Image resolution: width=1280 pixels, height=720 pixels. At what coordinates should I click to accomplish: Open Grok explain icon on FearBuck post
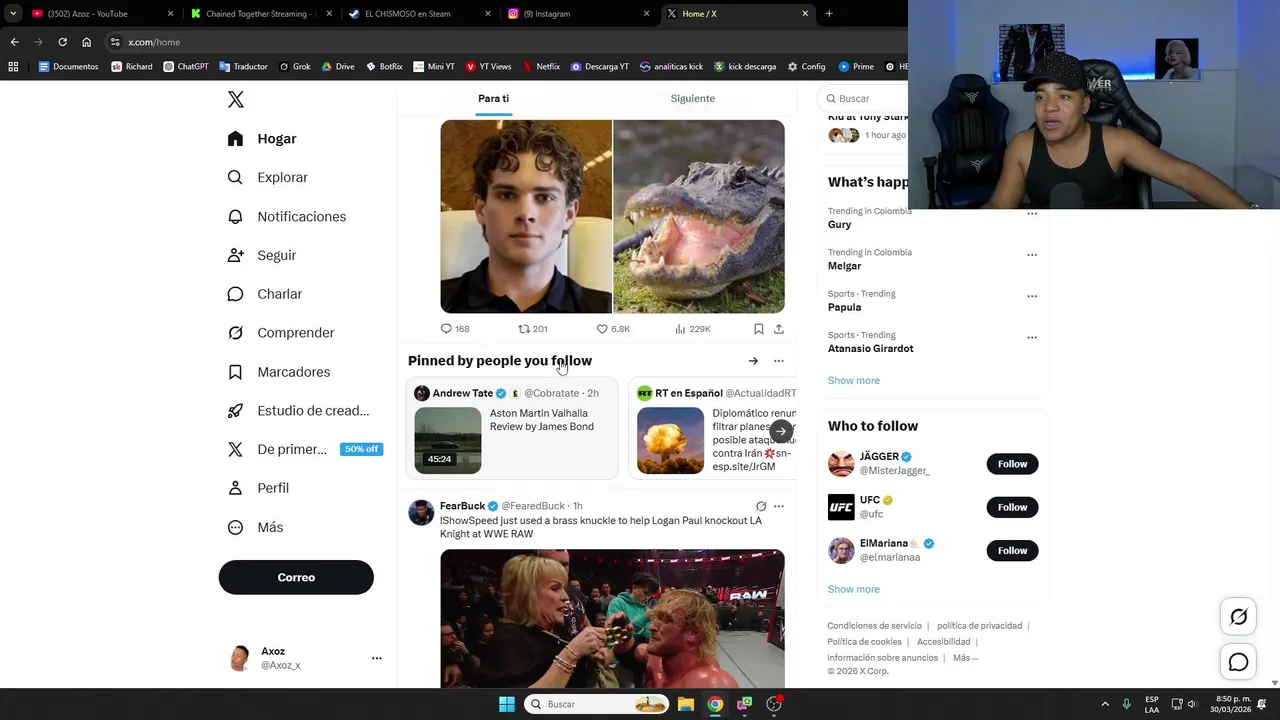(761, 506)
